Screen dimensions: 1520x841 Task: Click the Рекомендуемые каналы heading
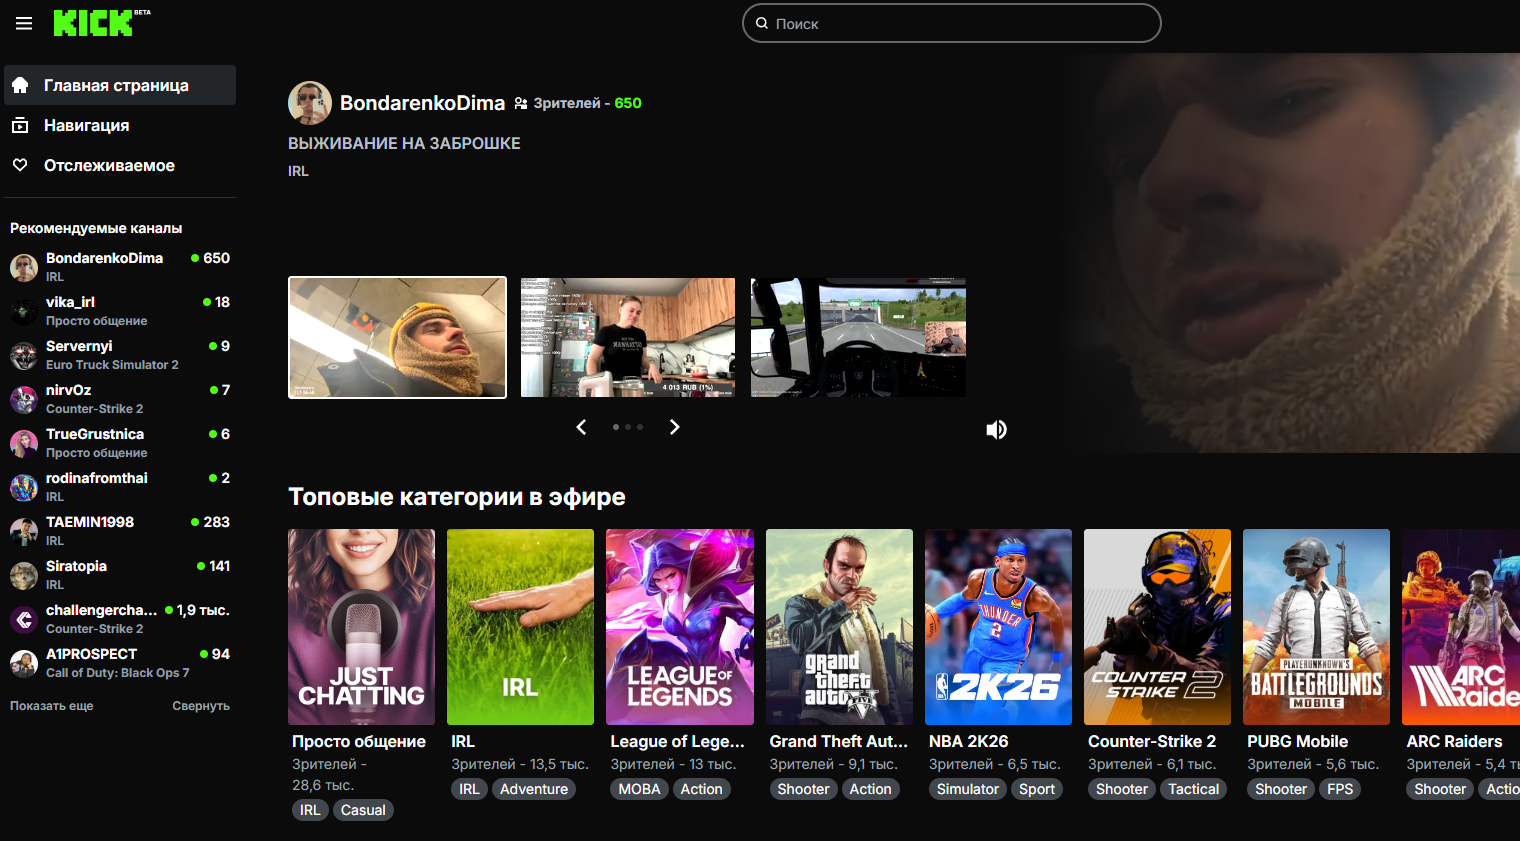96,228
